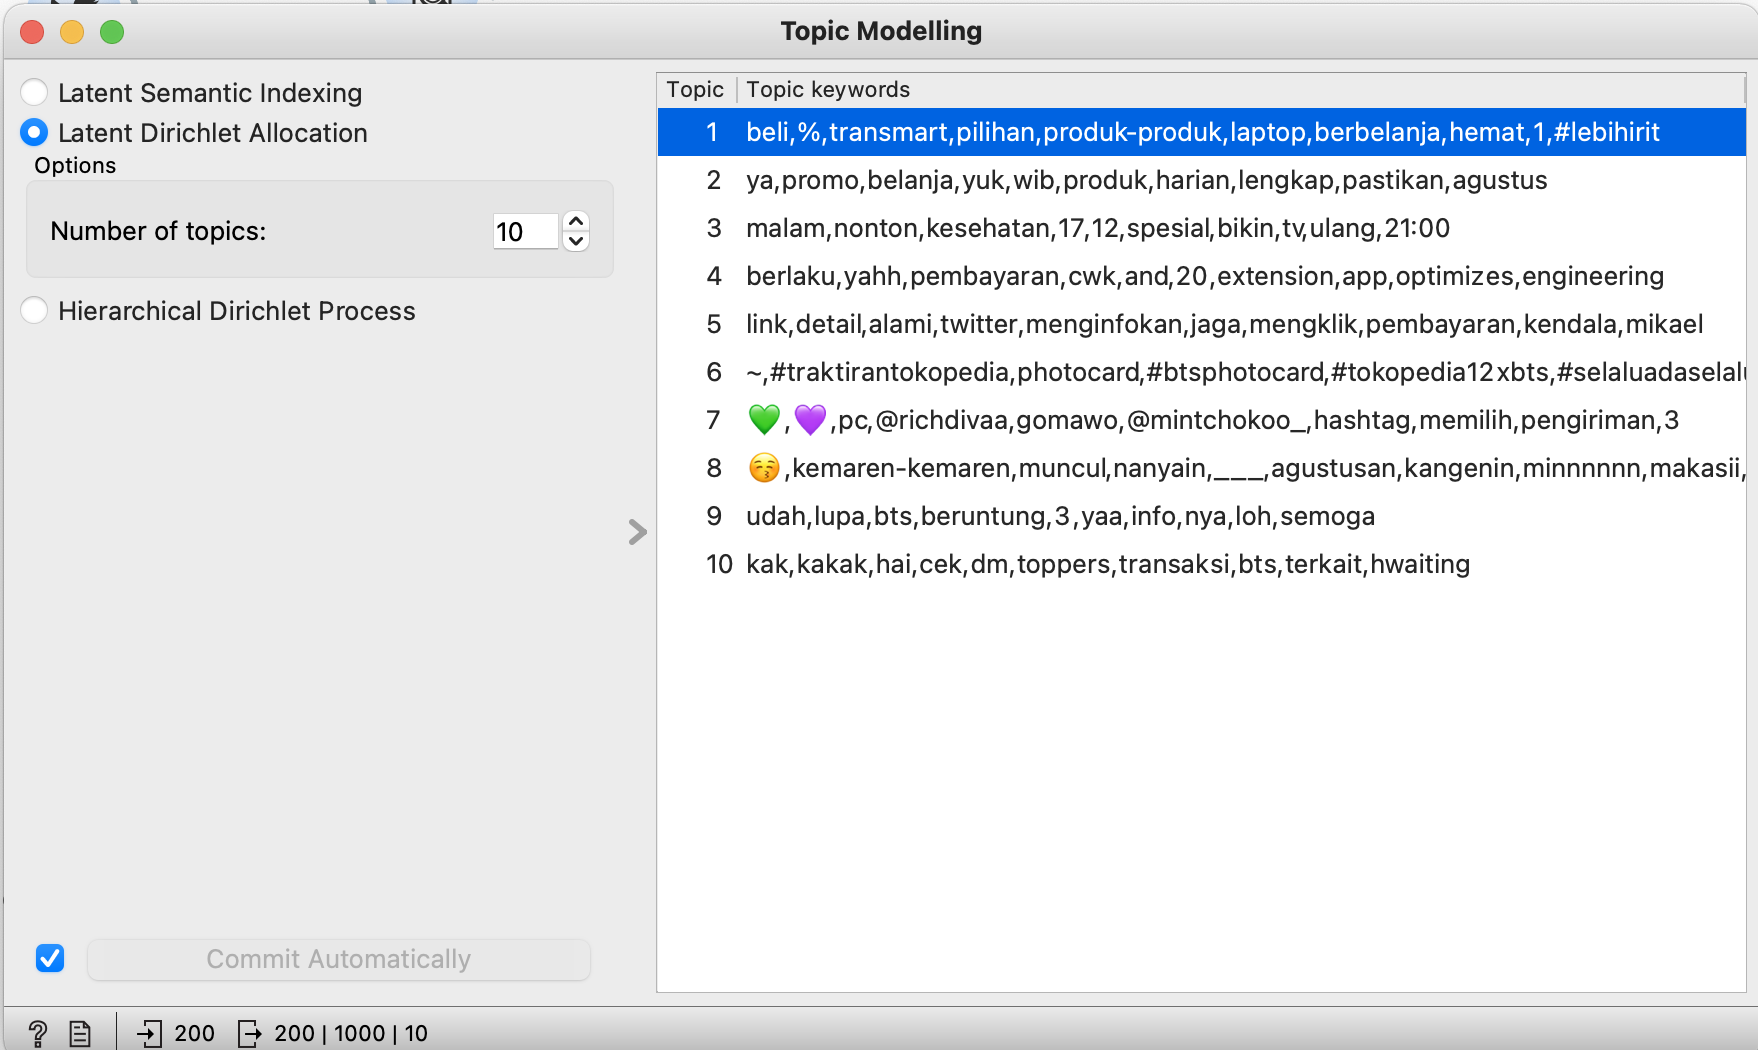Click the Number of topics input field
Viewport: 1758px width, 1050px height.
526,231
